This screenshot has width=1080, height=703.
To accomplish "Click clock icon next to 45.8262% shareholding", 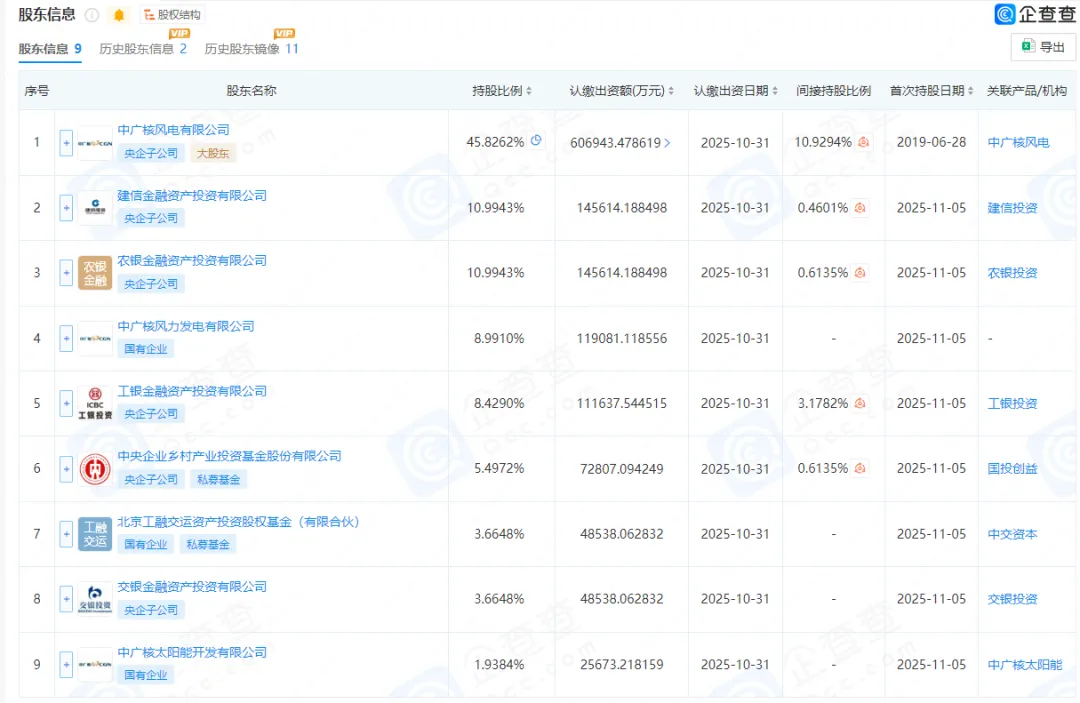I will [x=535, y=142].
